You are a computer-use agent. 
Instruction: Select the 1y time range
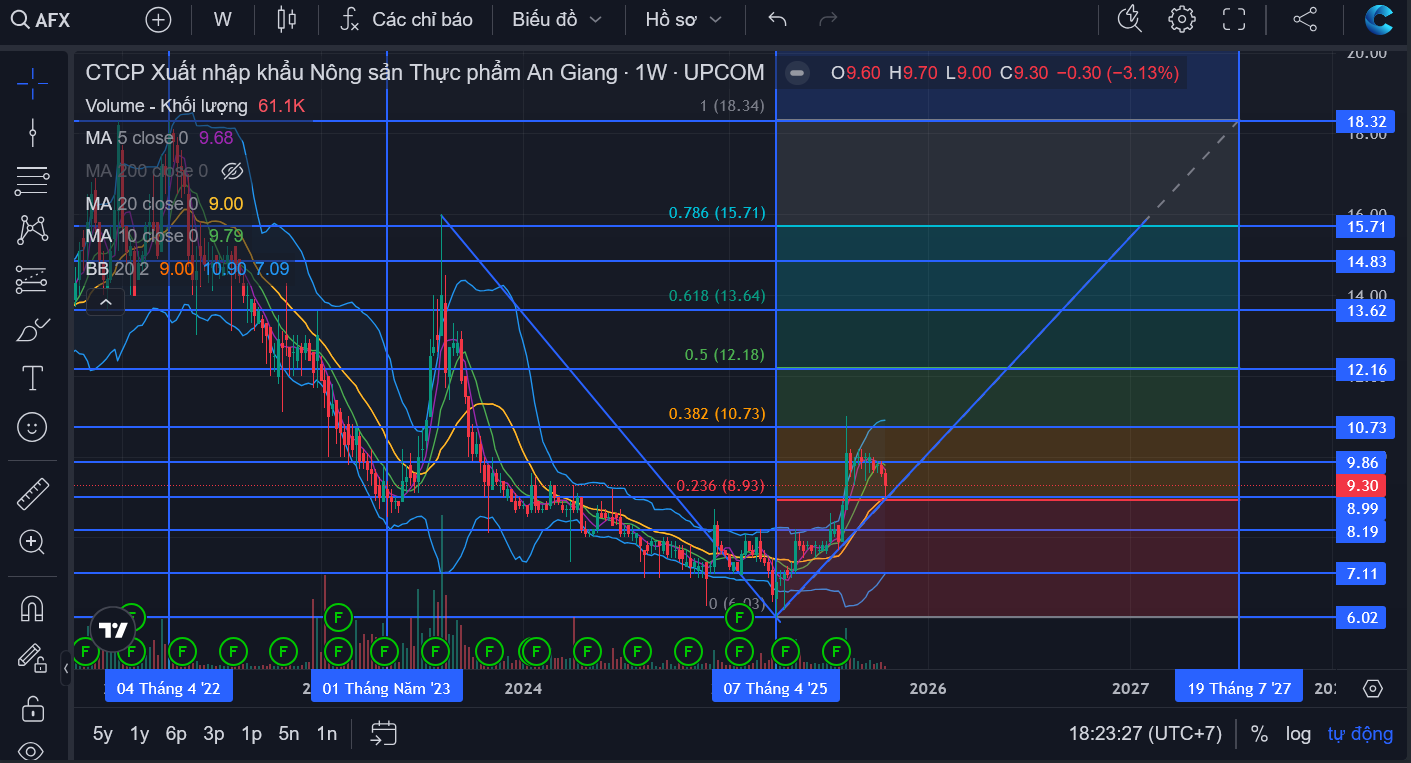(139, 734)
